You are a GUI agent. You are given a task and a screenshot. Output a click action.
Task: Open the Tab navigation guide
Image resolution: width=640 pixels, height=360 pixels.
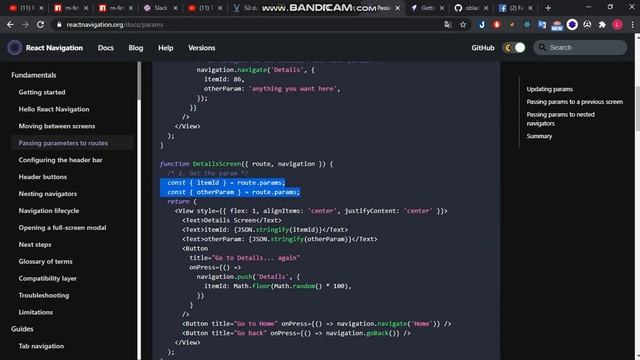coord(41,346)
